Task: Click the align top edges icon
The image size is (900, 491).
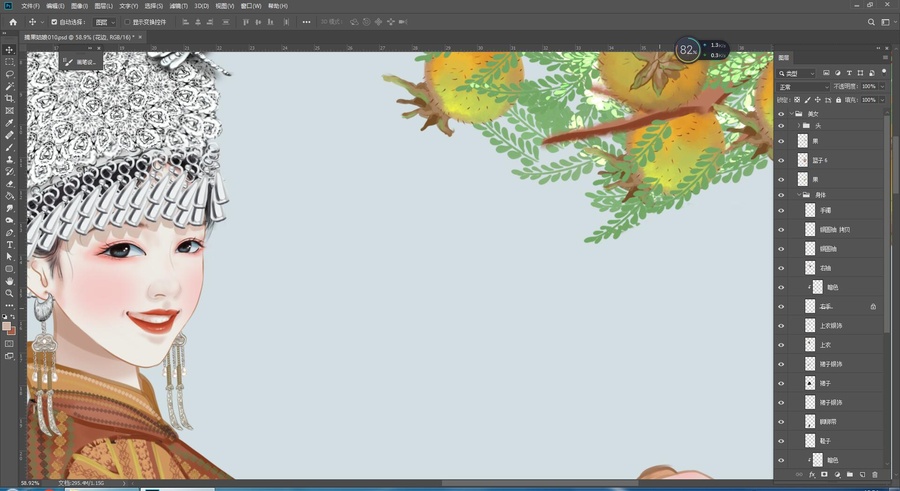Action: [x=246, y=22]
